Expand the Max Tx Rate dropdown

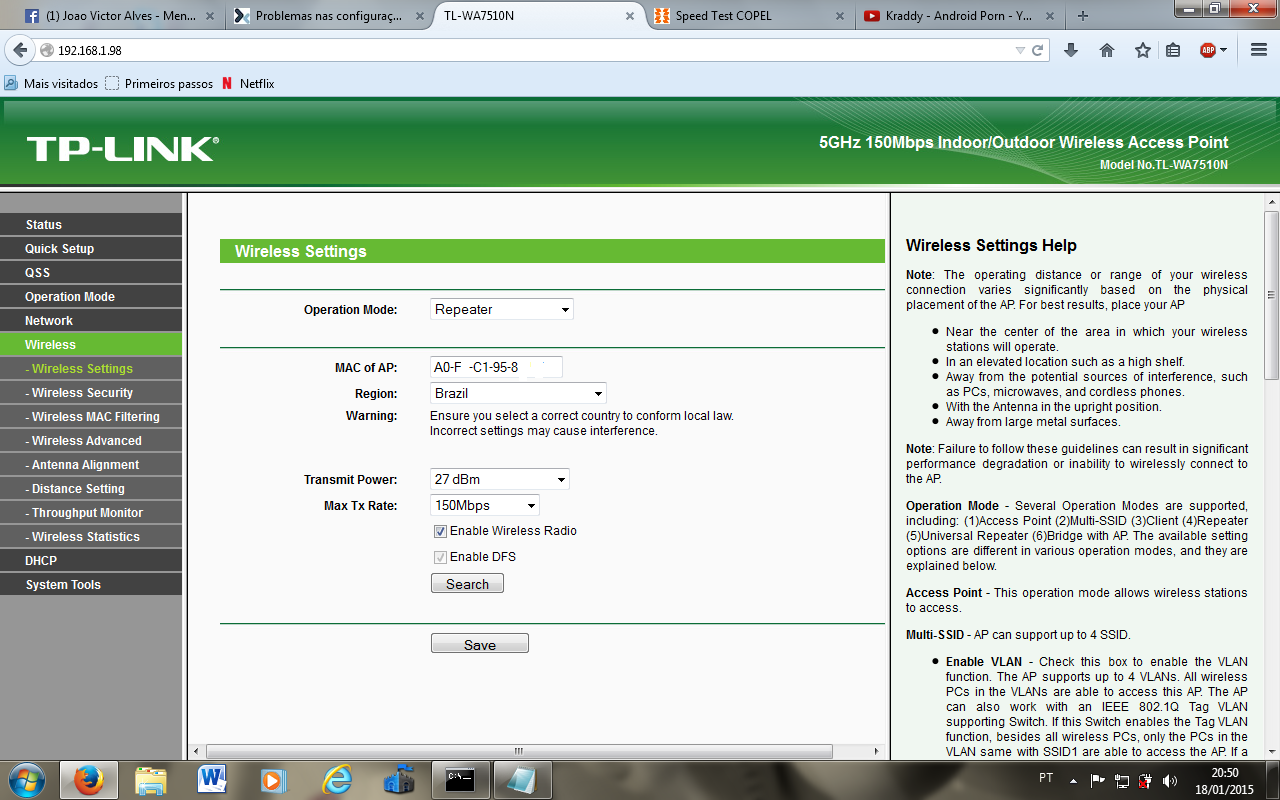(485, 506)
